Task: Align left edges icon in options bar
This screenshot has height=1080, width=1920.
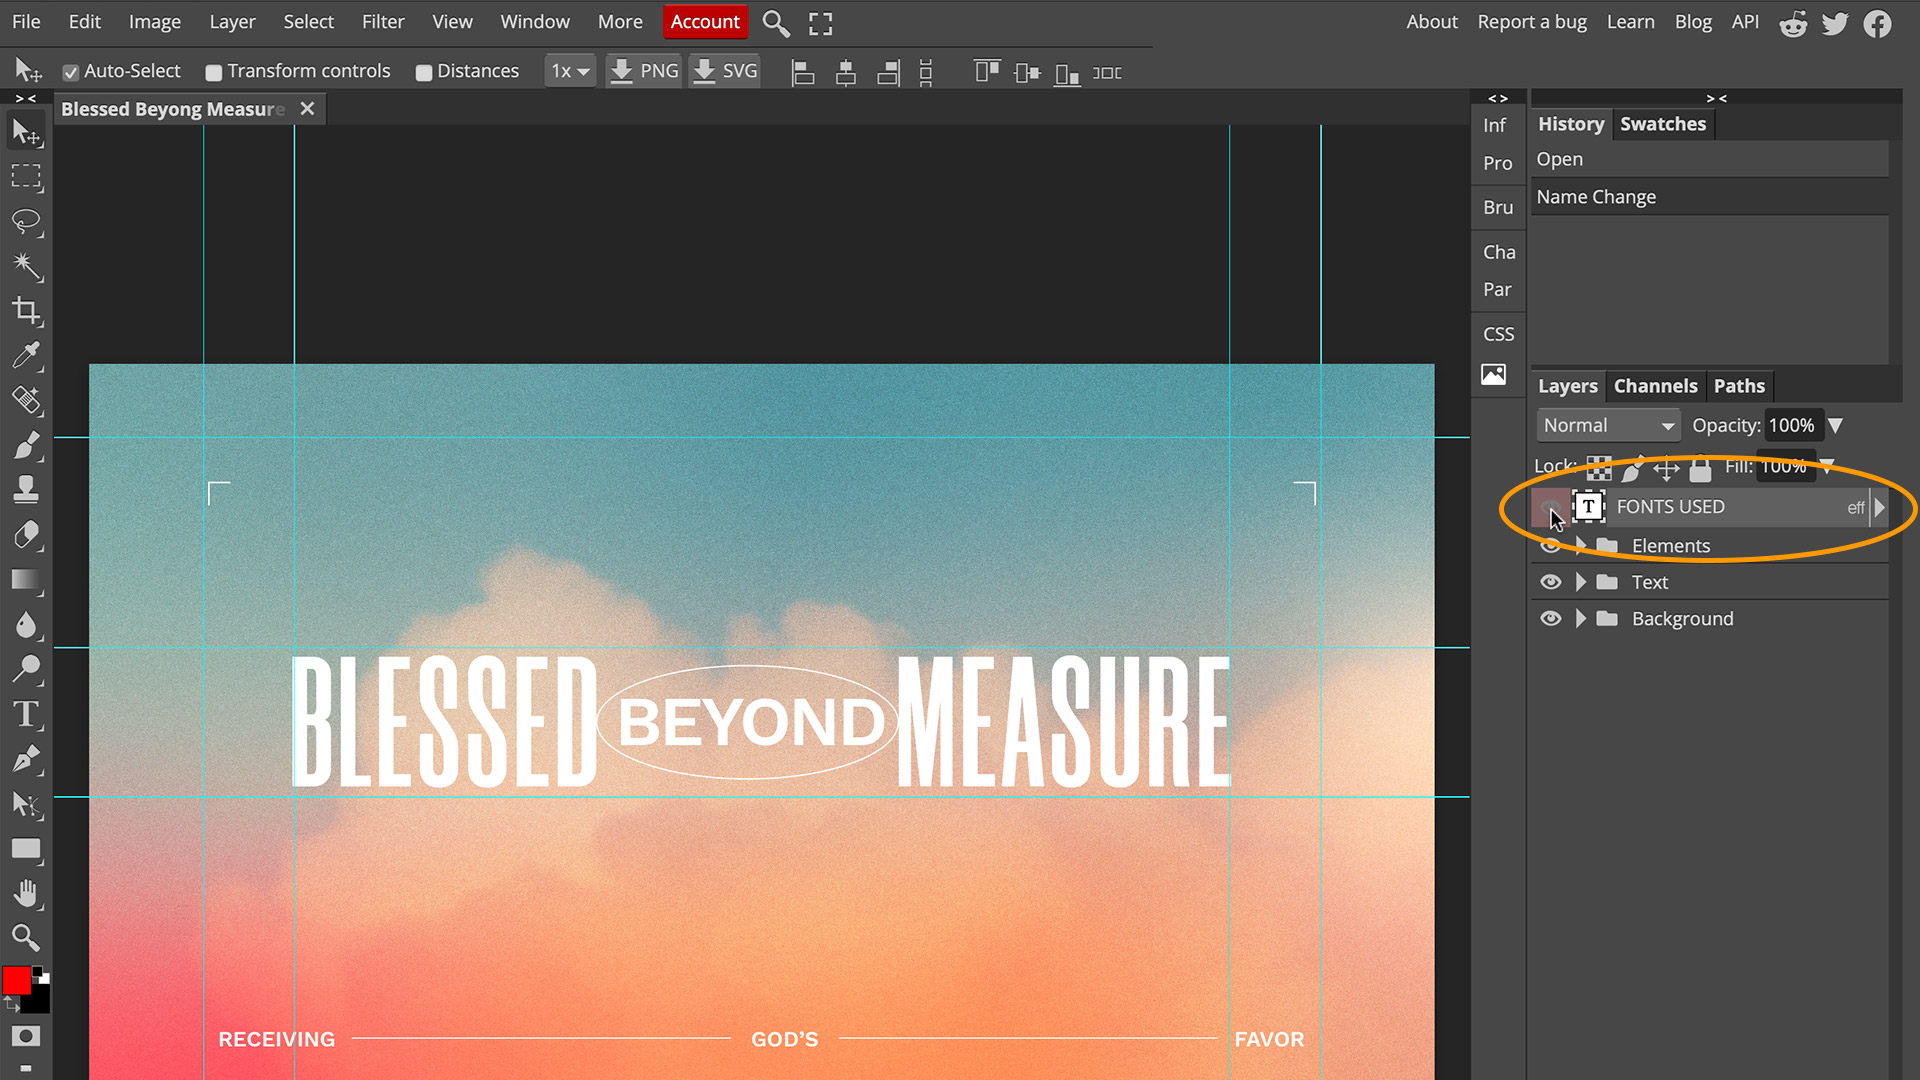Action: point(803,72)
